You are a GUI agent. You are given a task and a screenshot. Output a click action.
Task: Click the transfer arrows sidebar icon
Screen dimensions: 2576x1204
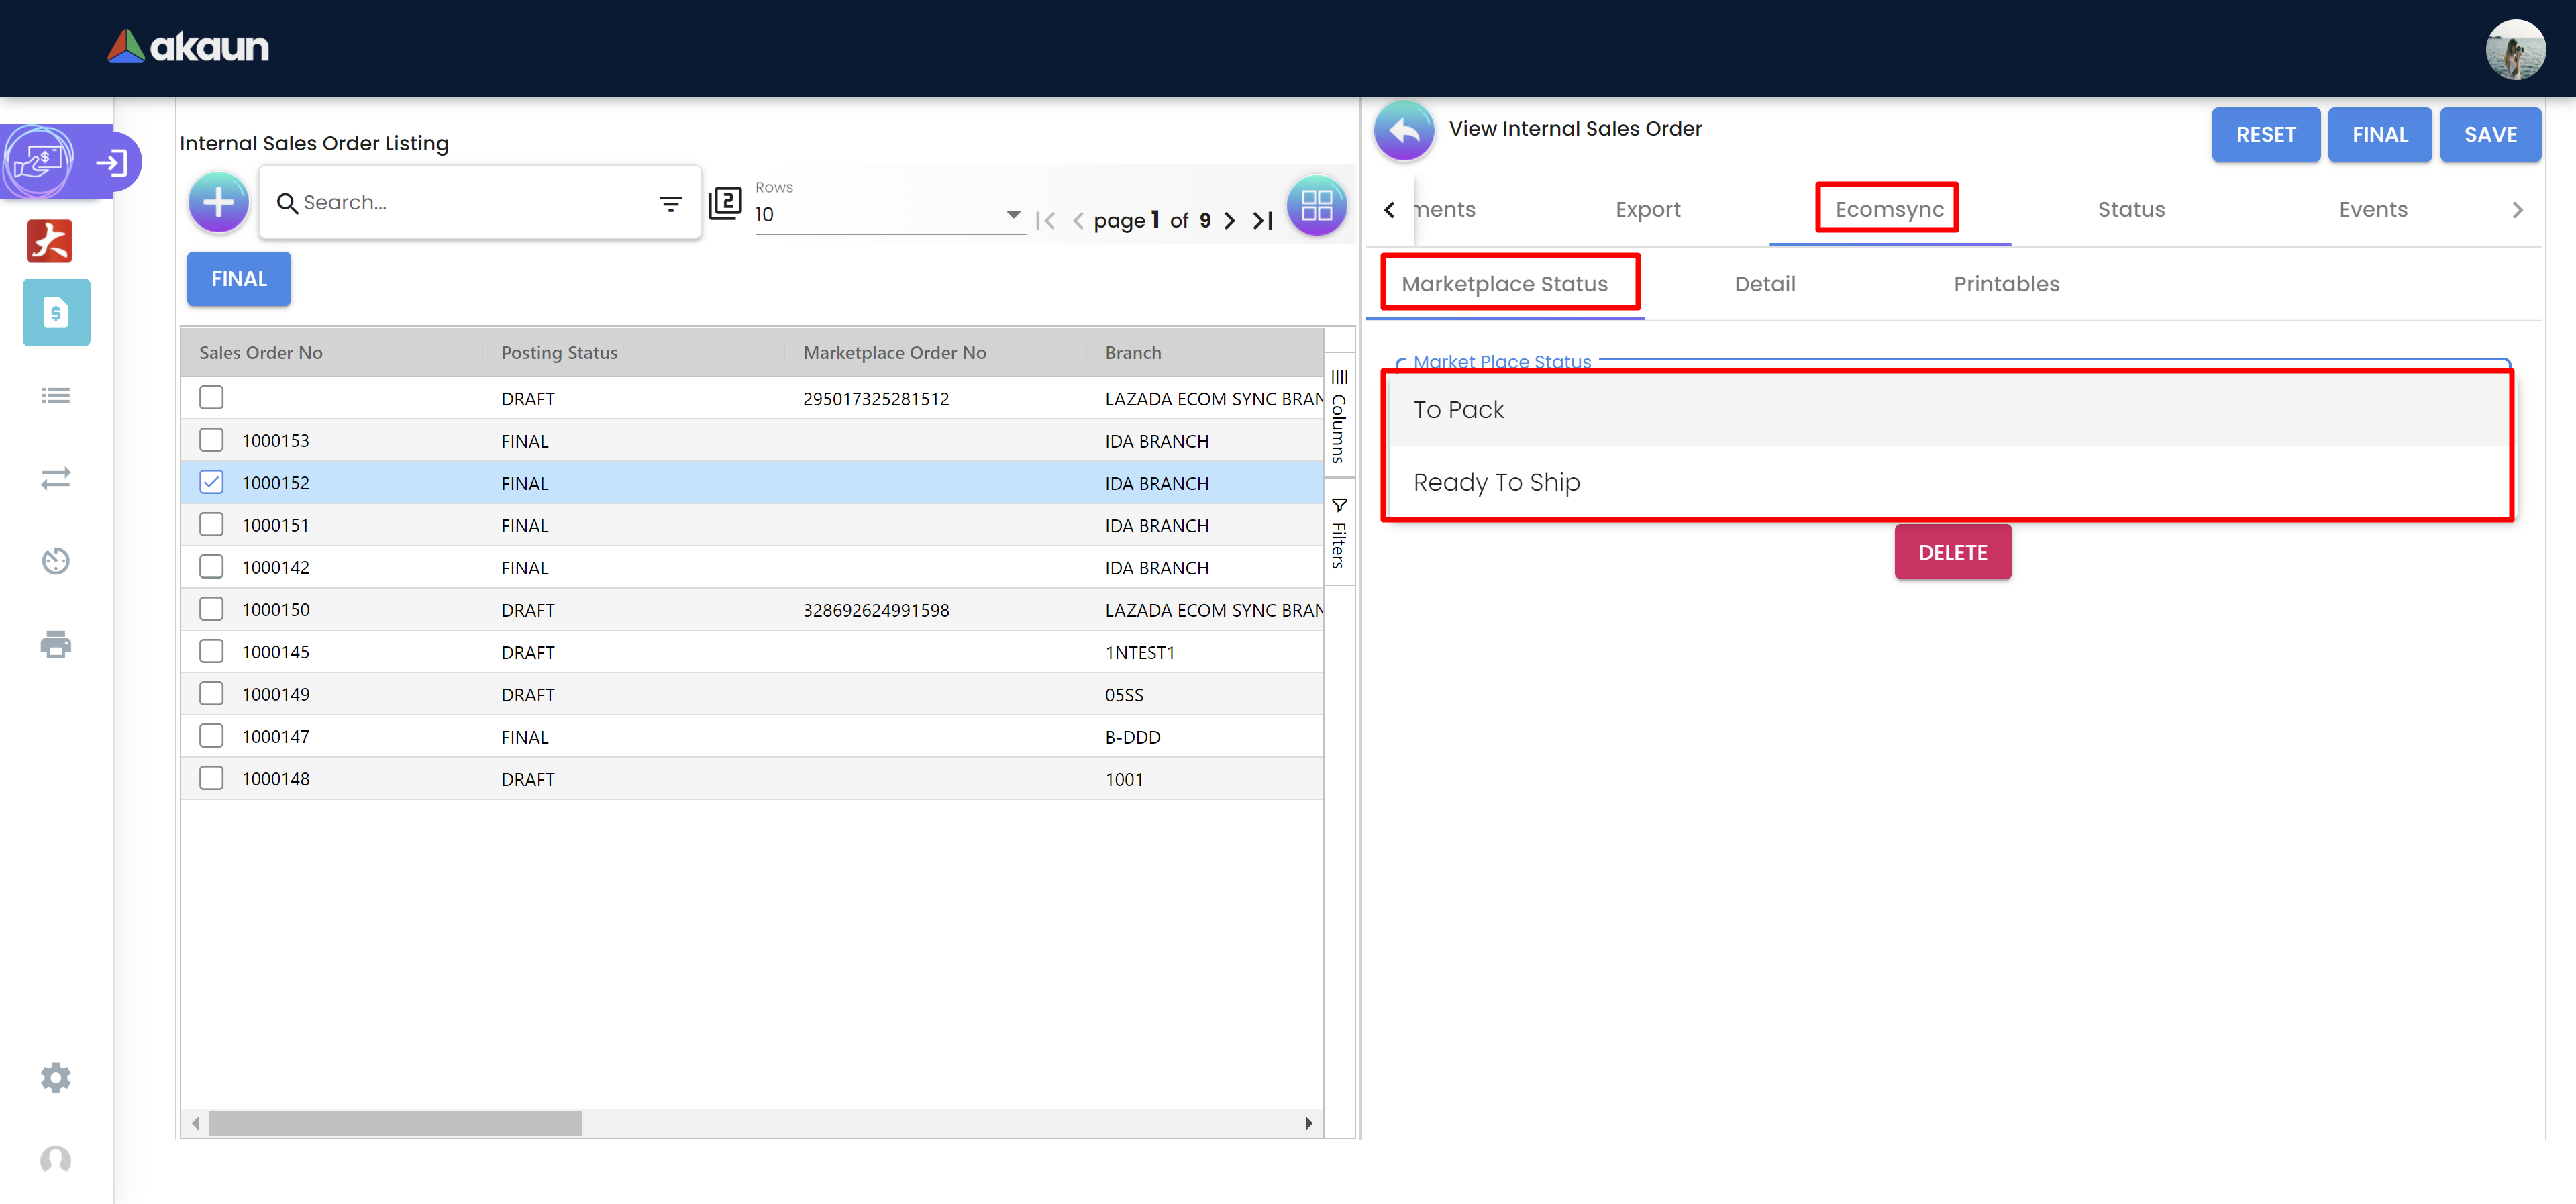pyautogui.click(x=56, y=478)
